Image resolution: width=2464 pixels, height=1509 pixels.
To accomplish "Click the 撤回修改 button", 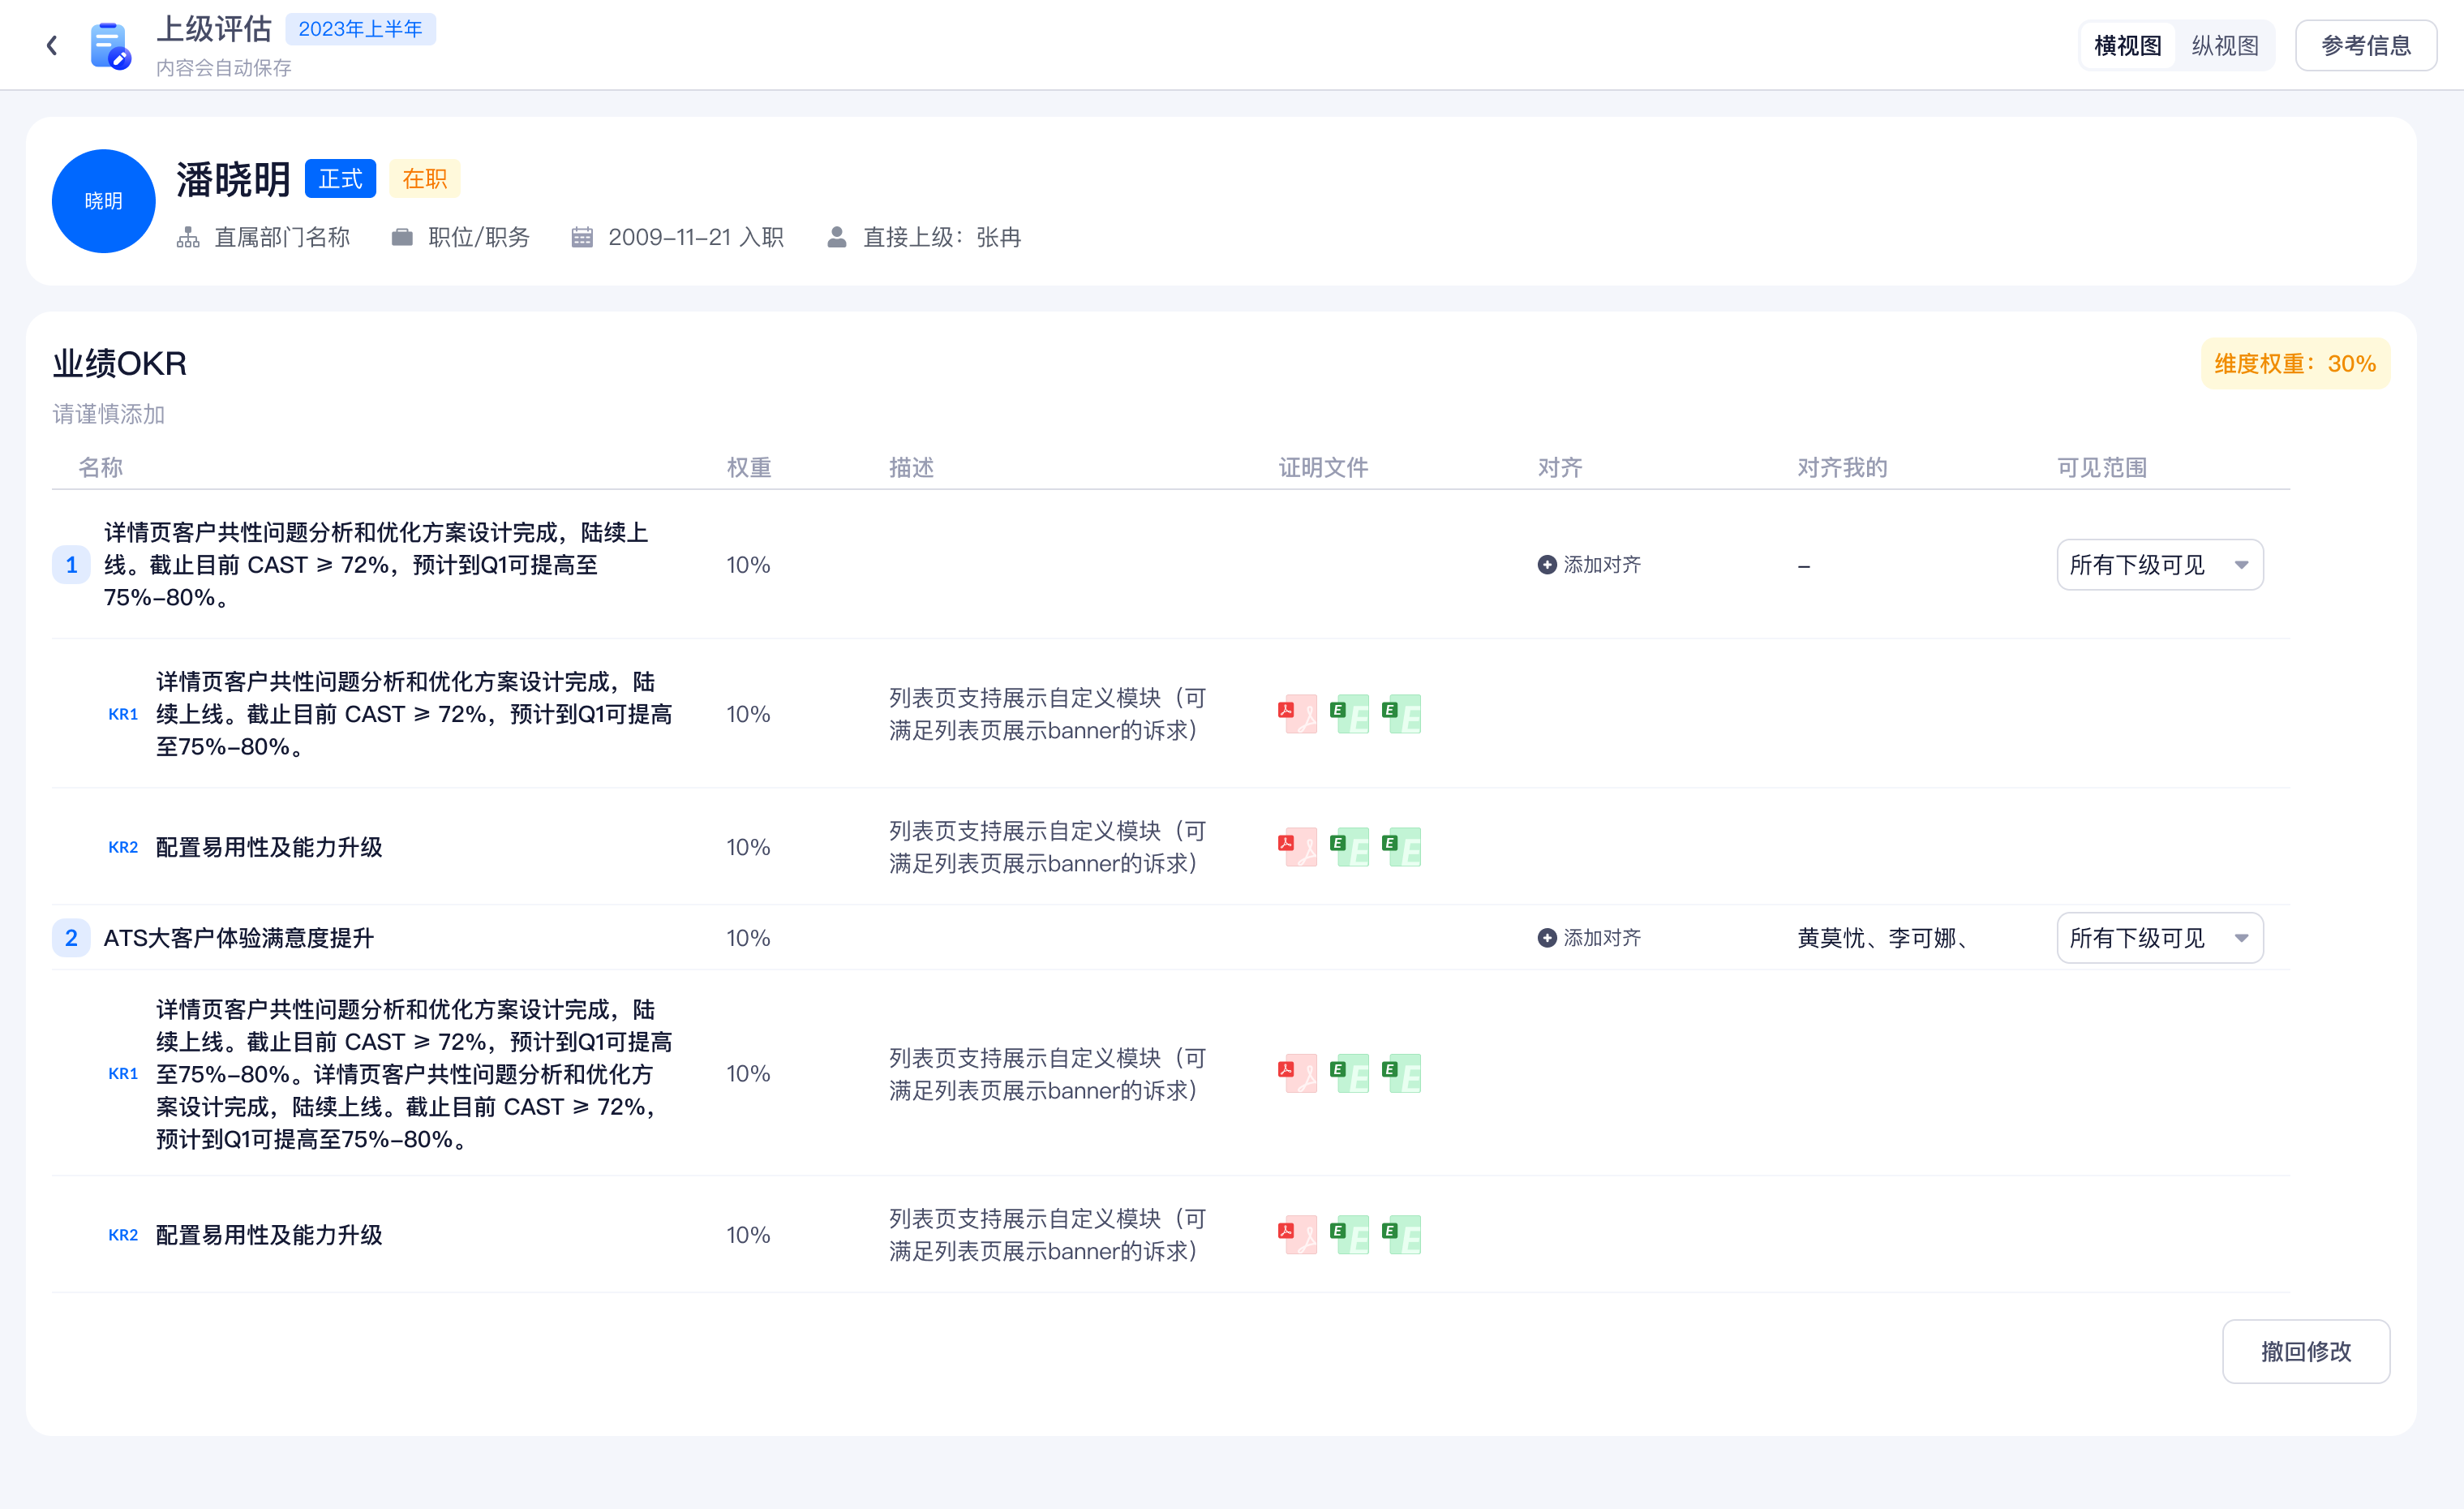I will point(2305,1351).
